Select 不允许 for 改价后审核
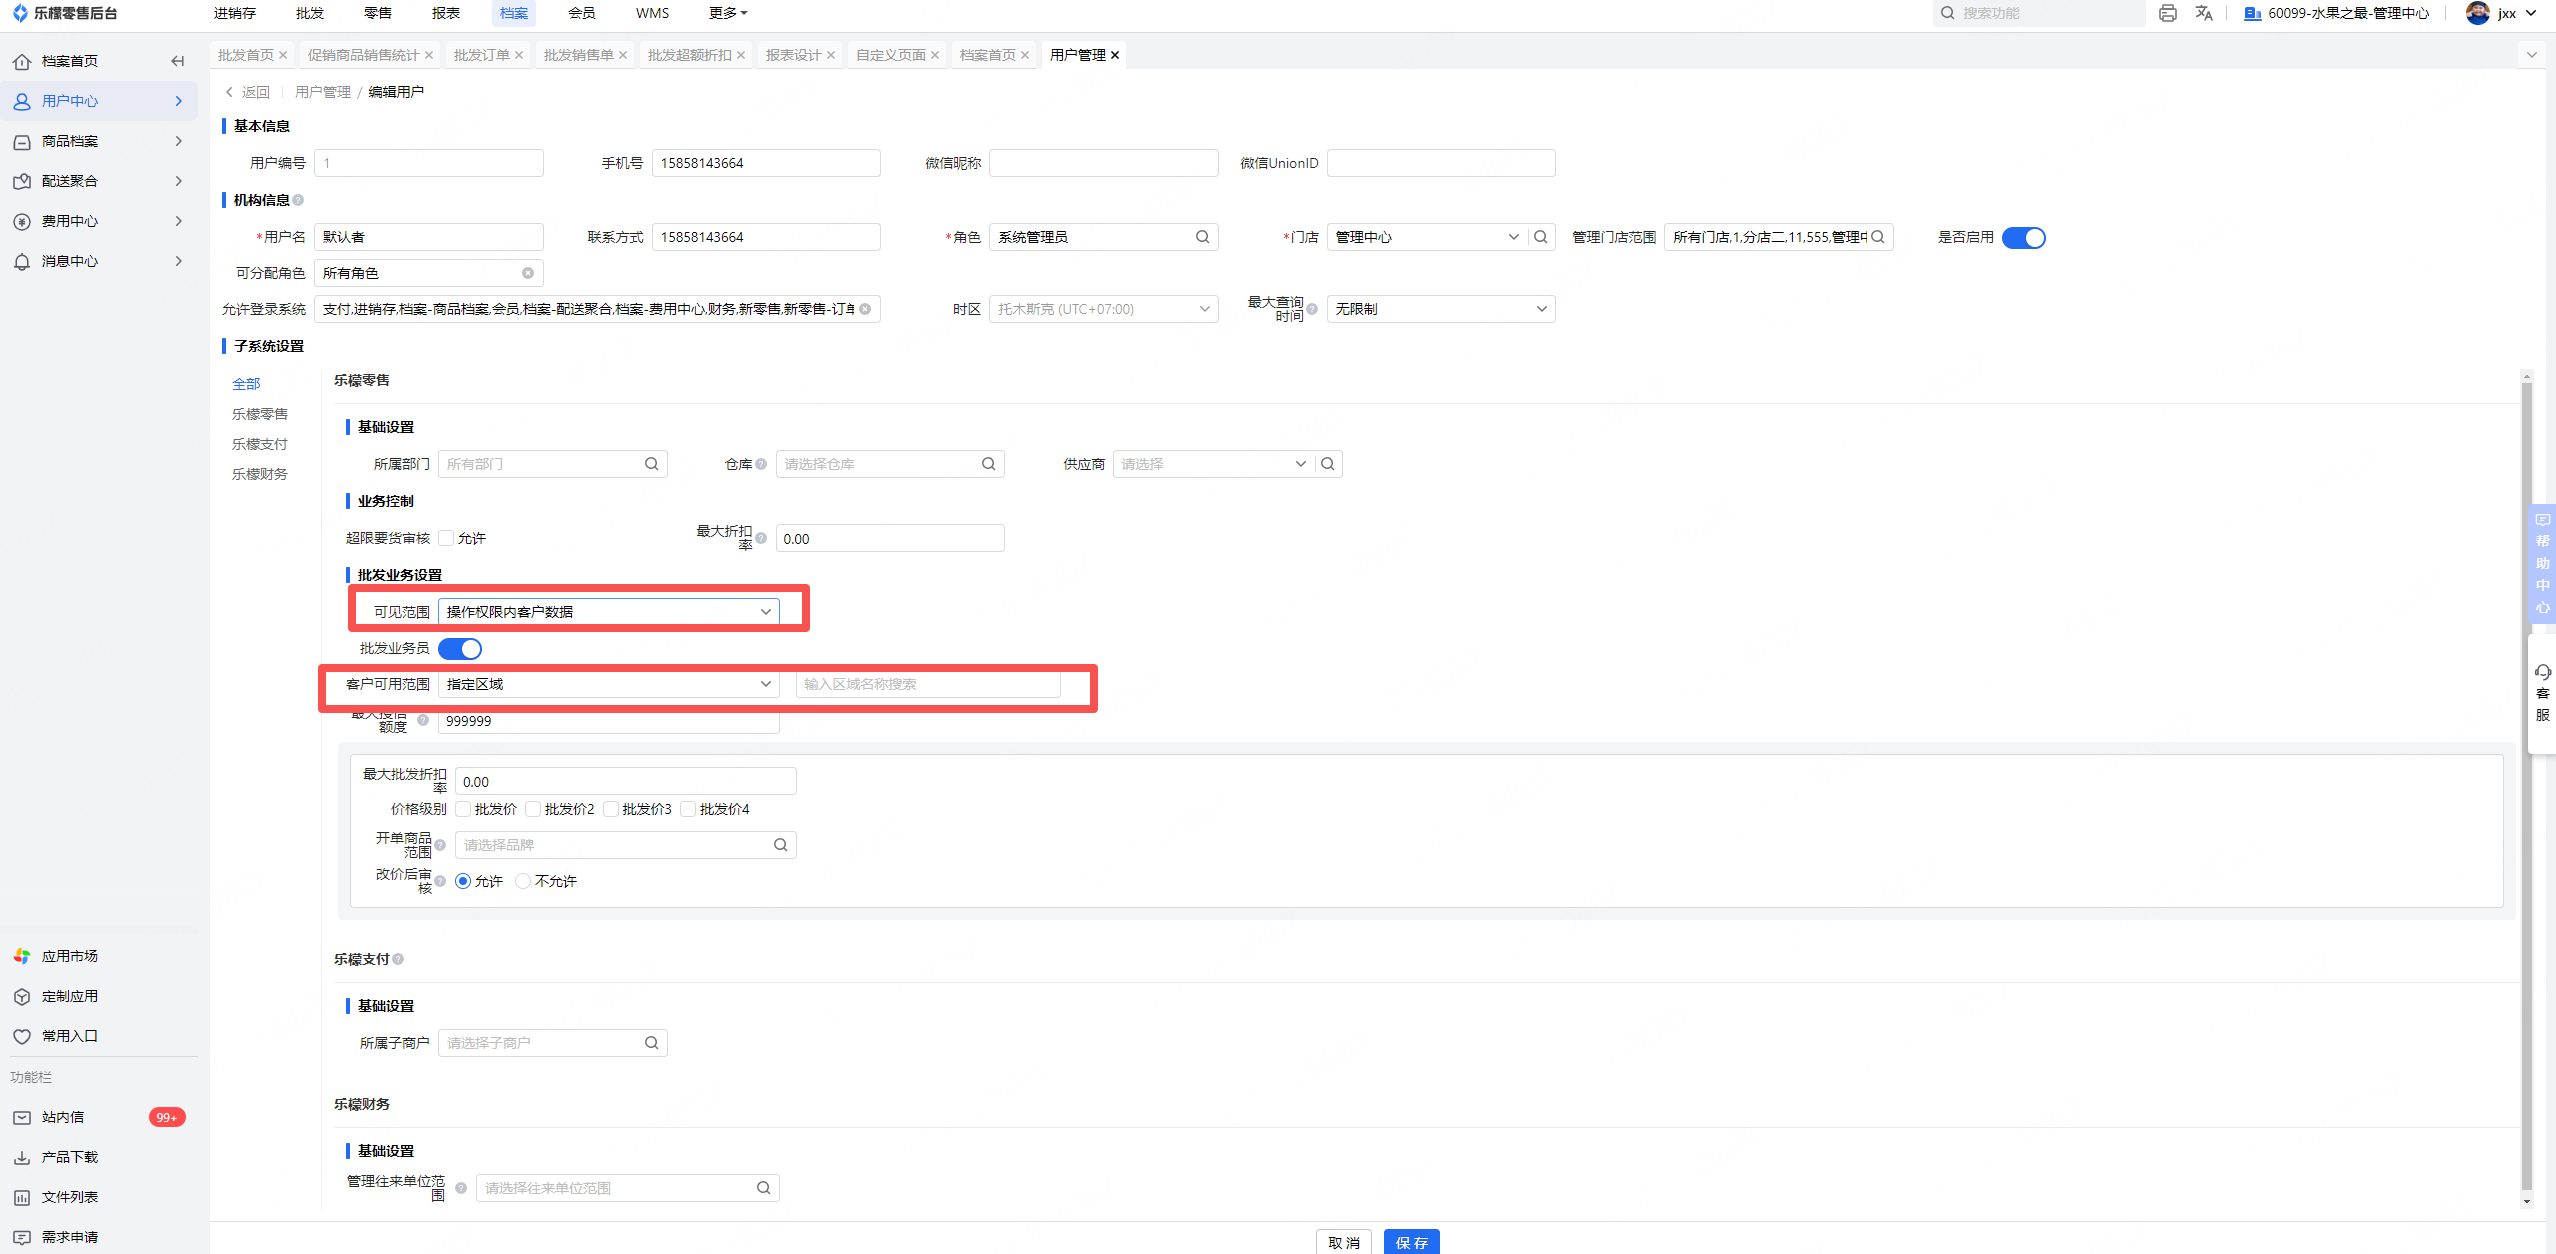The image size is (2556, 1254). click(x=523, y=881)
